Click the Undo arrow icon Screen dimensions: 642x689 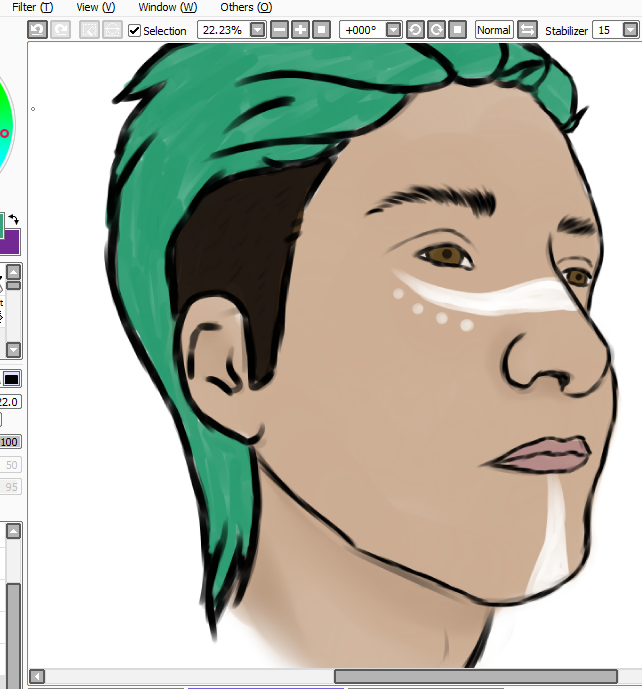37,30
